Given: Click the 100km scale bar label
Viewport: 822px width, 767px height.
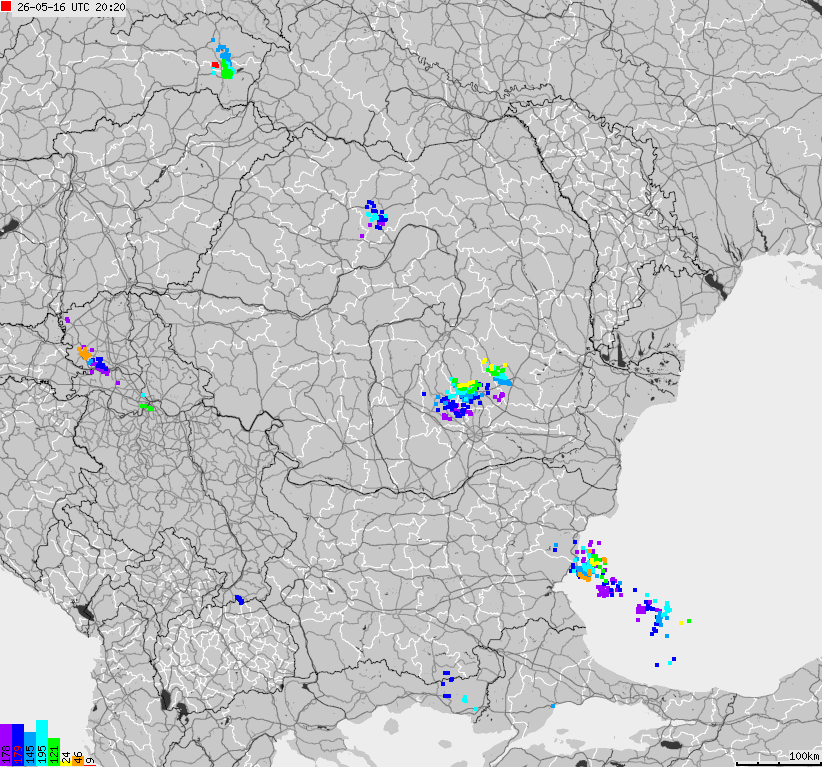Looking at the screenshot, I should tap(804, 755).
